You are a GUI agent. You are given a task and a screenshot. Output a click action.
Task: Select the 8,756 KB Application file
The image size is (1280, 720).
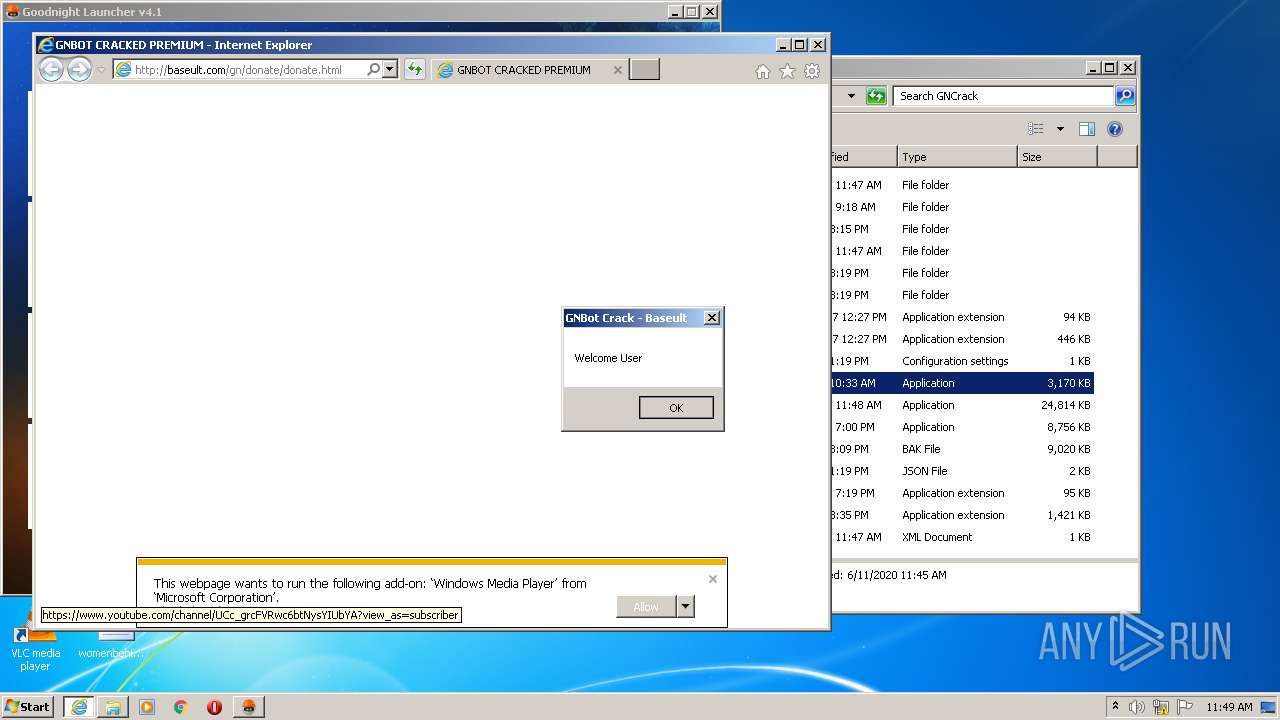click(x=962, y=427)
